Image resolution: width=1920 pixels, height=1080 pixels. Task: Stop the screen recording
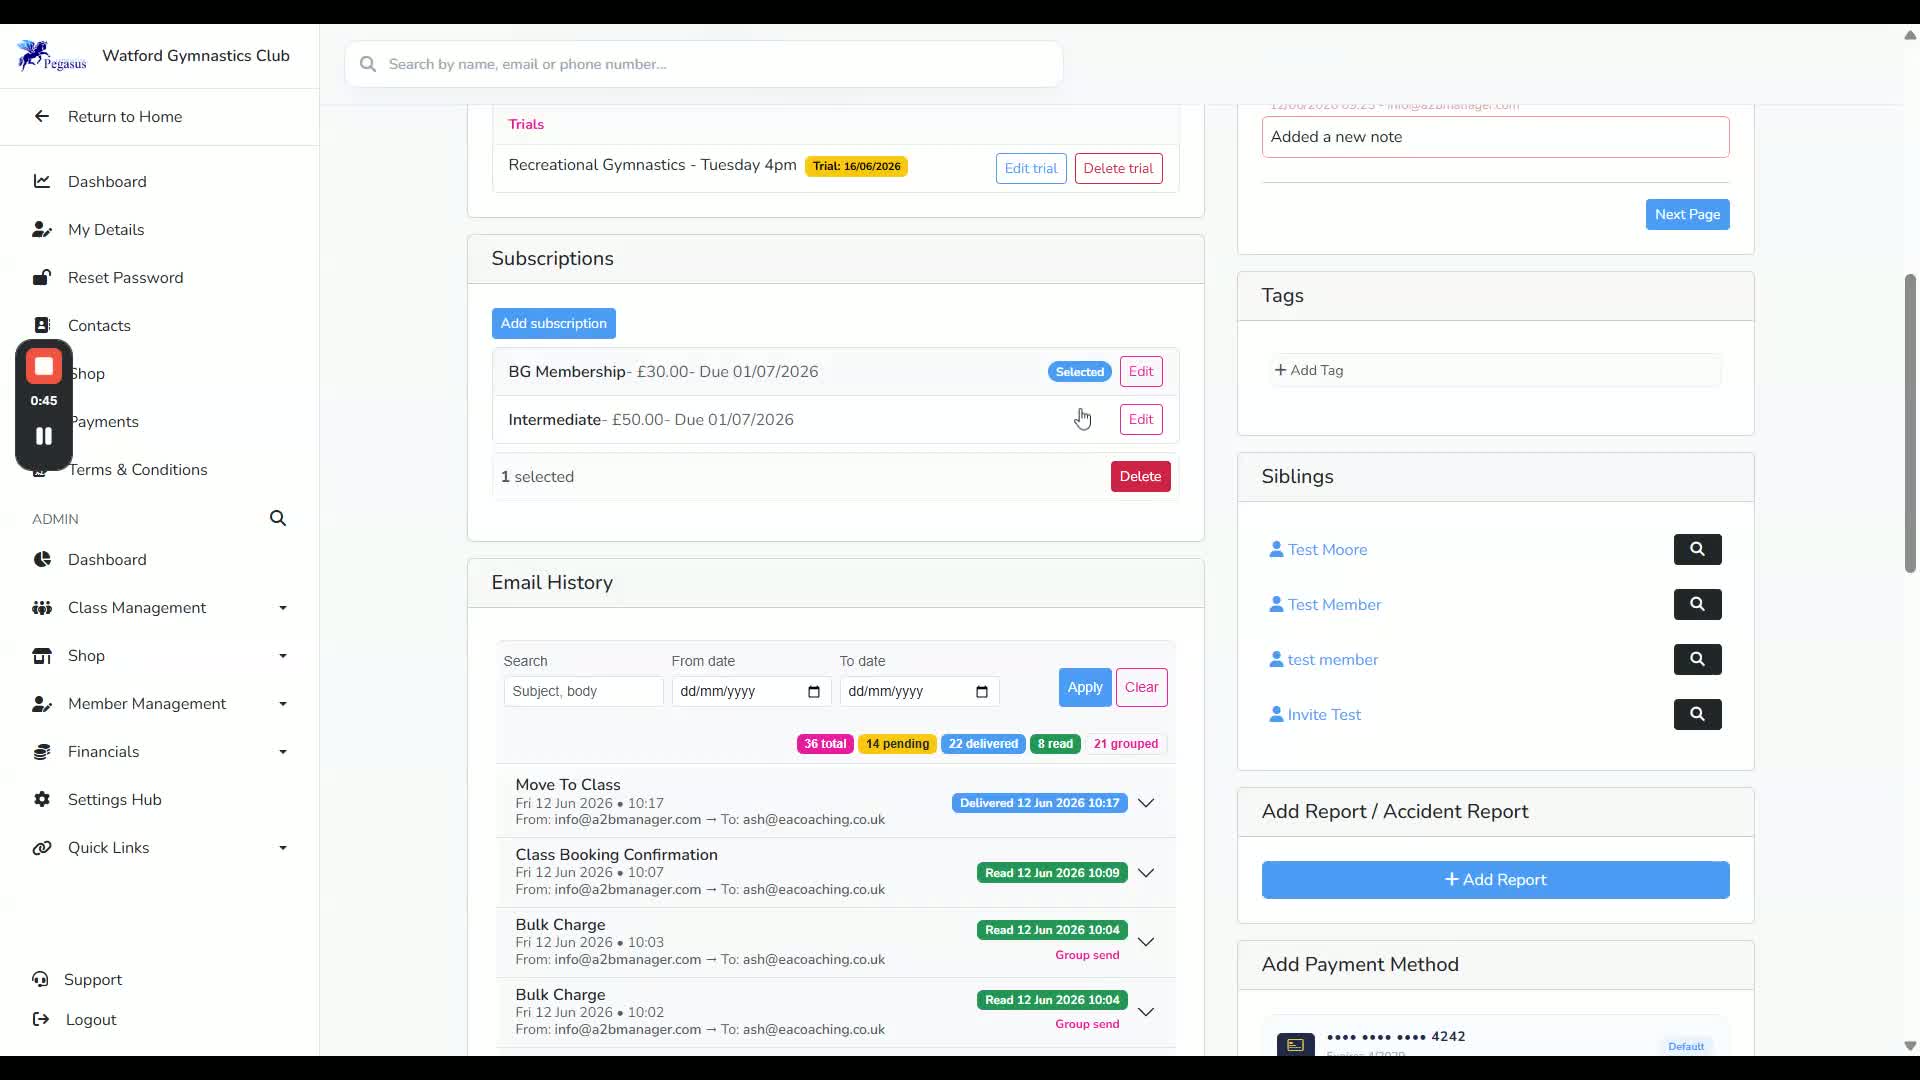(44, 366)
